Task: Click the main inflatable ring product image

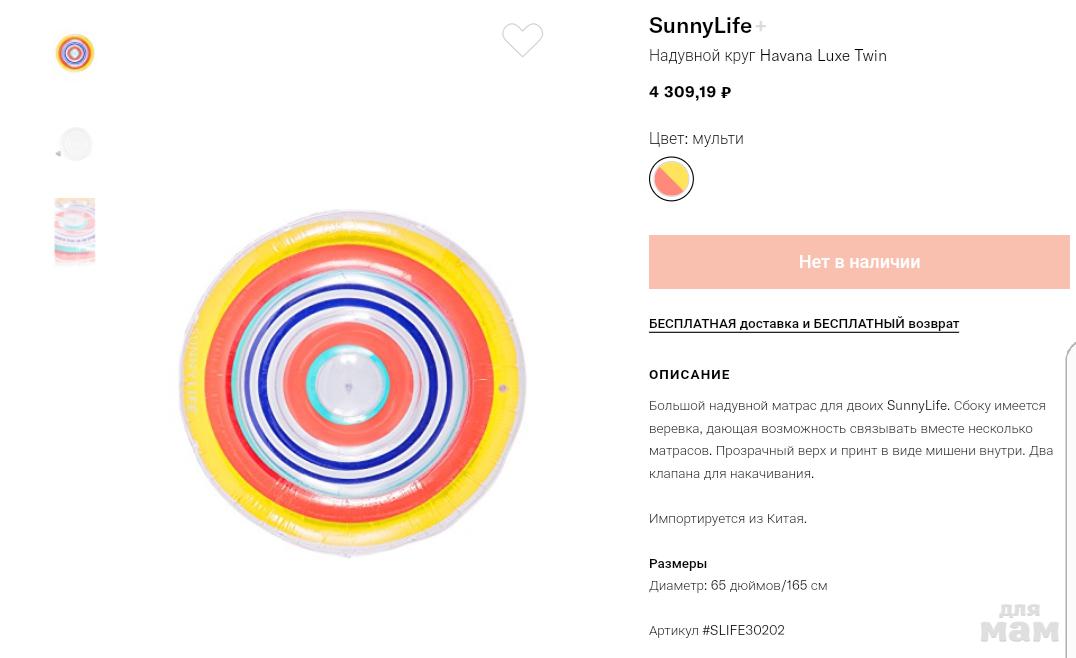Action: tap(352, 382)
